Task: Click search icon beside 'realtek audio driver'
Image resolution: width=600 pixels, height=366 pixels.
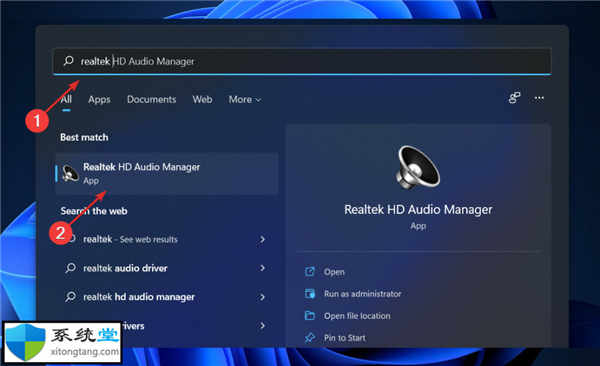Action: point(70,268)
